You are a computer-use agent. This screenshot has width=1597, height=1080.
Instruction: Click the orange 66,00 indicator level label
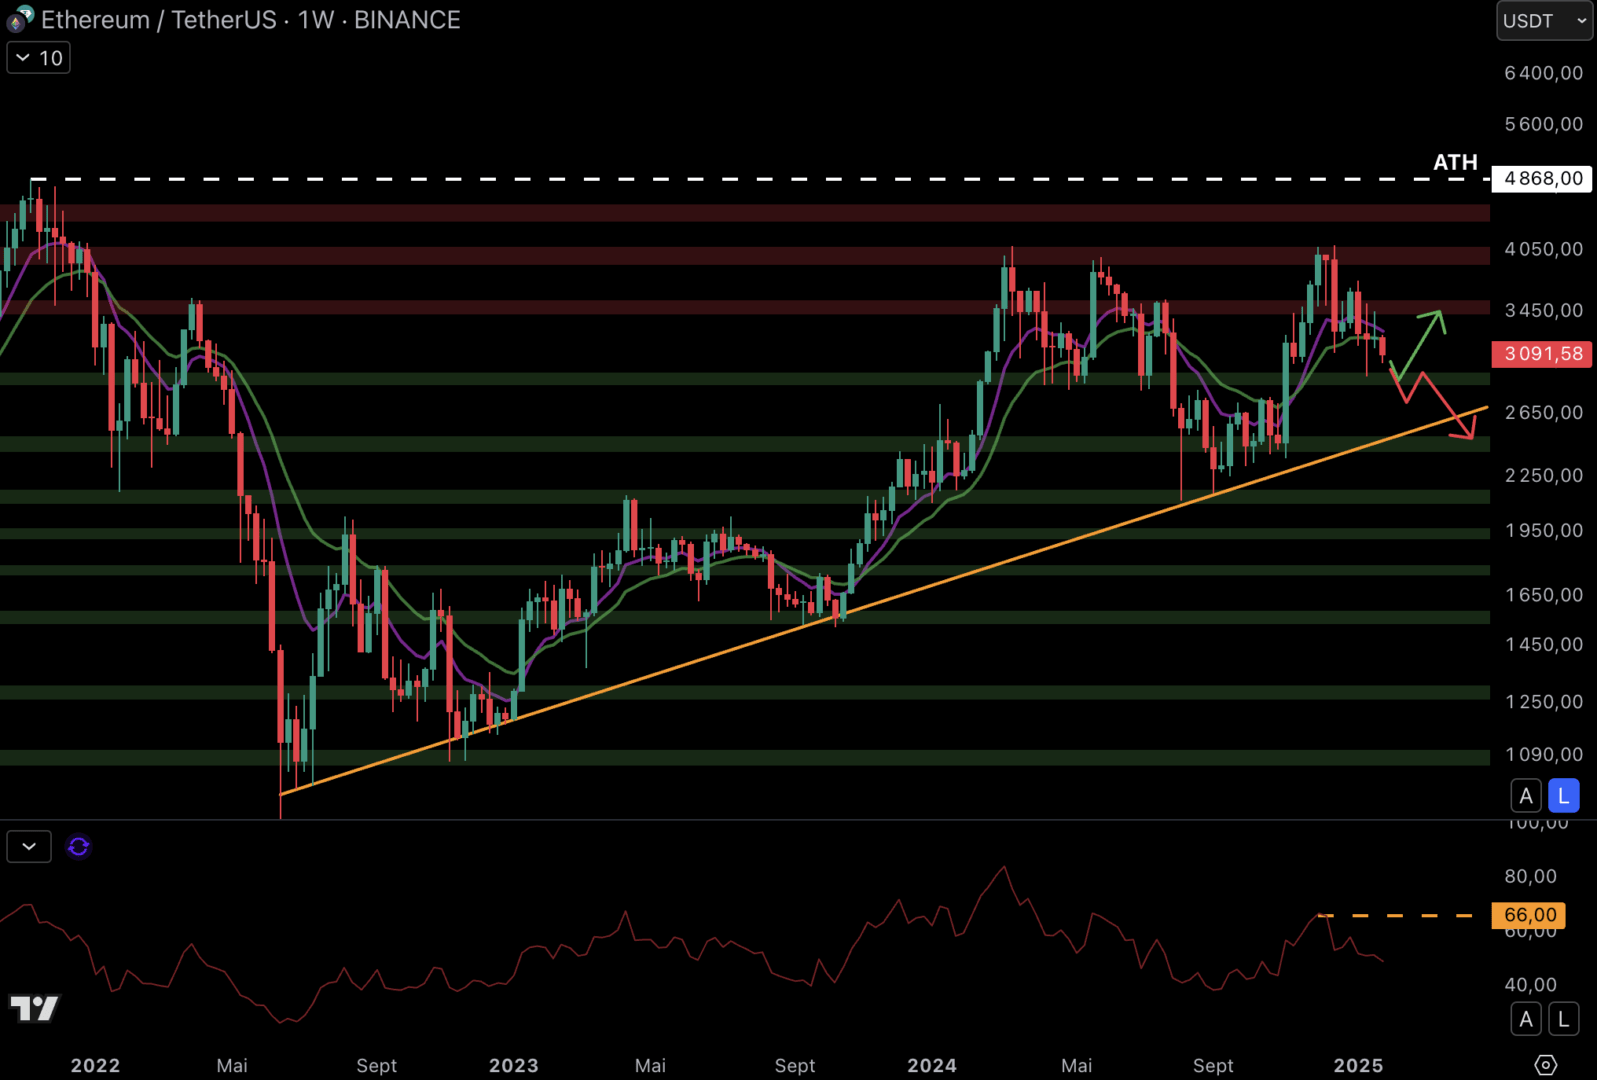tap(1529, 915)
